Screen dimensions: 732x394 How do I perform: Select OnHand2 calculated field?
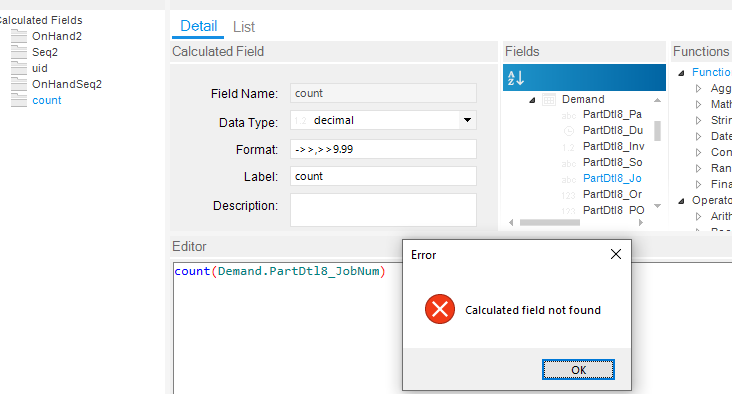56,36
